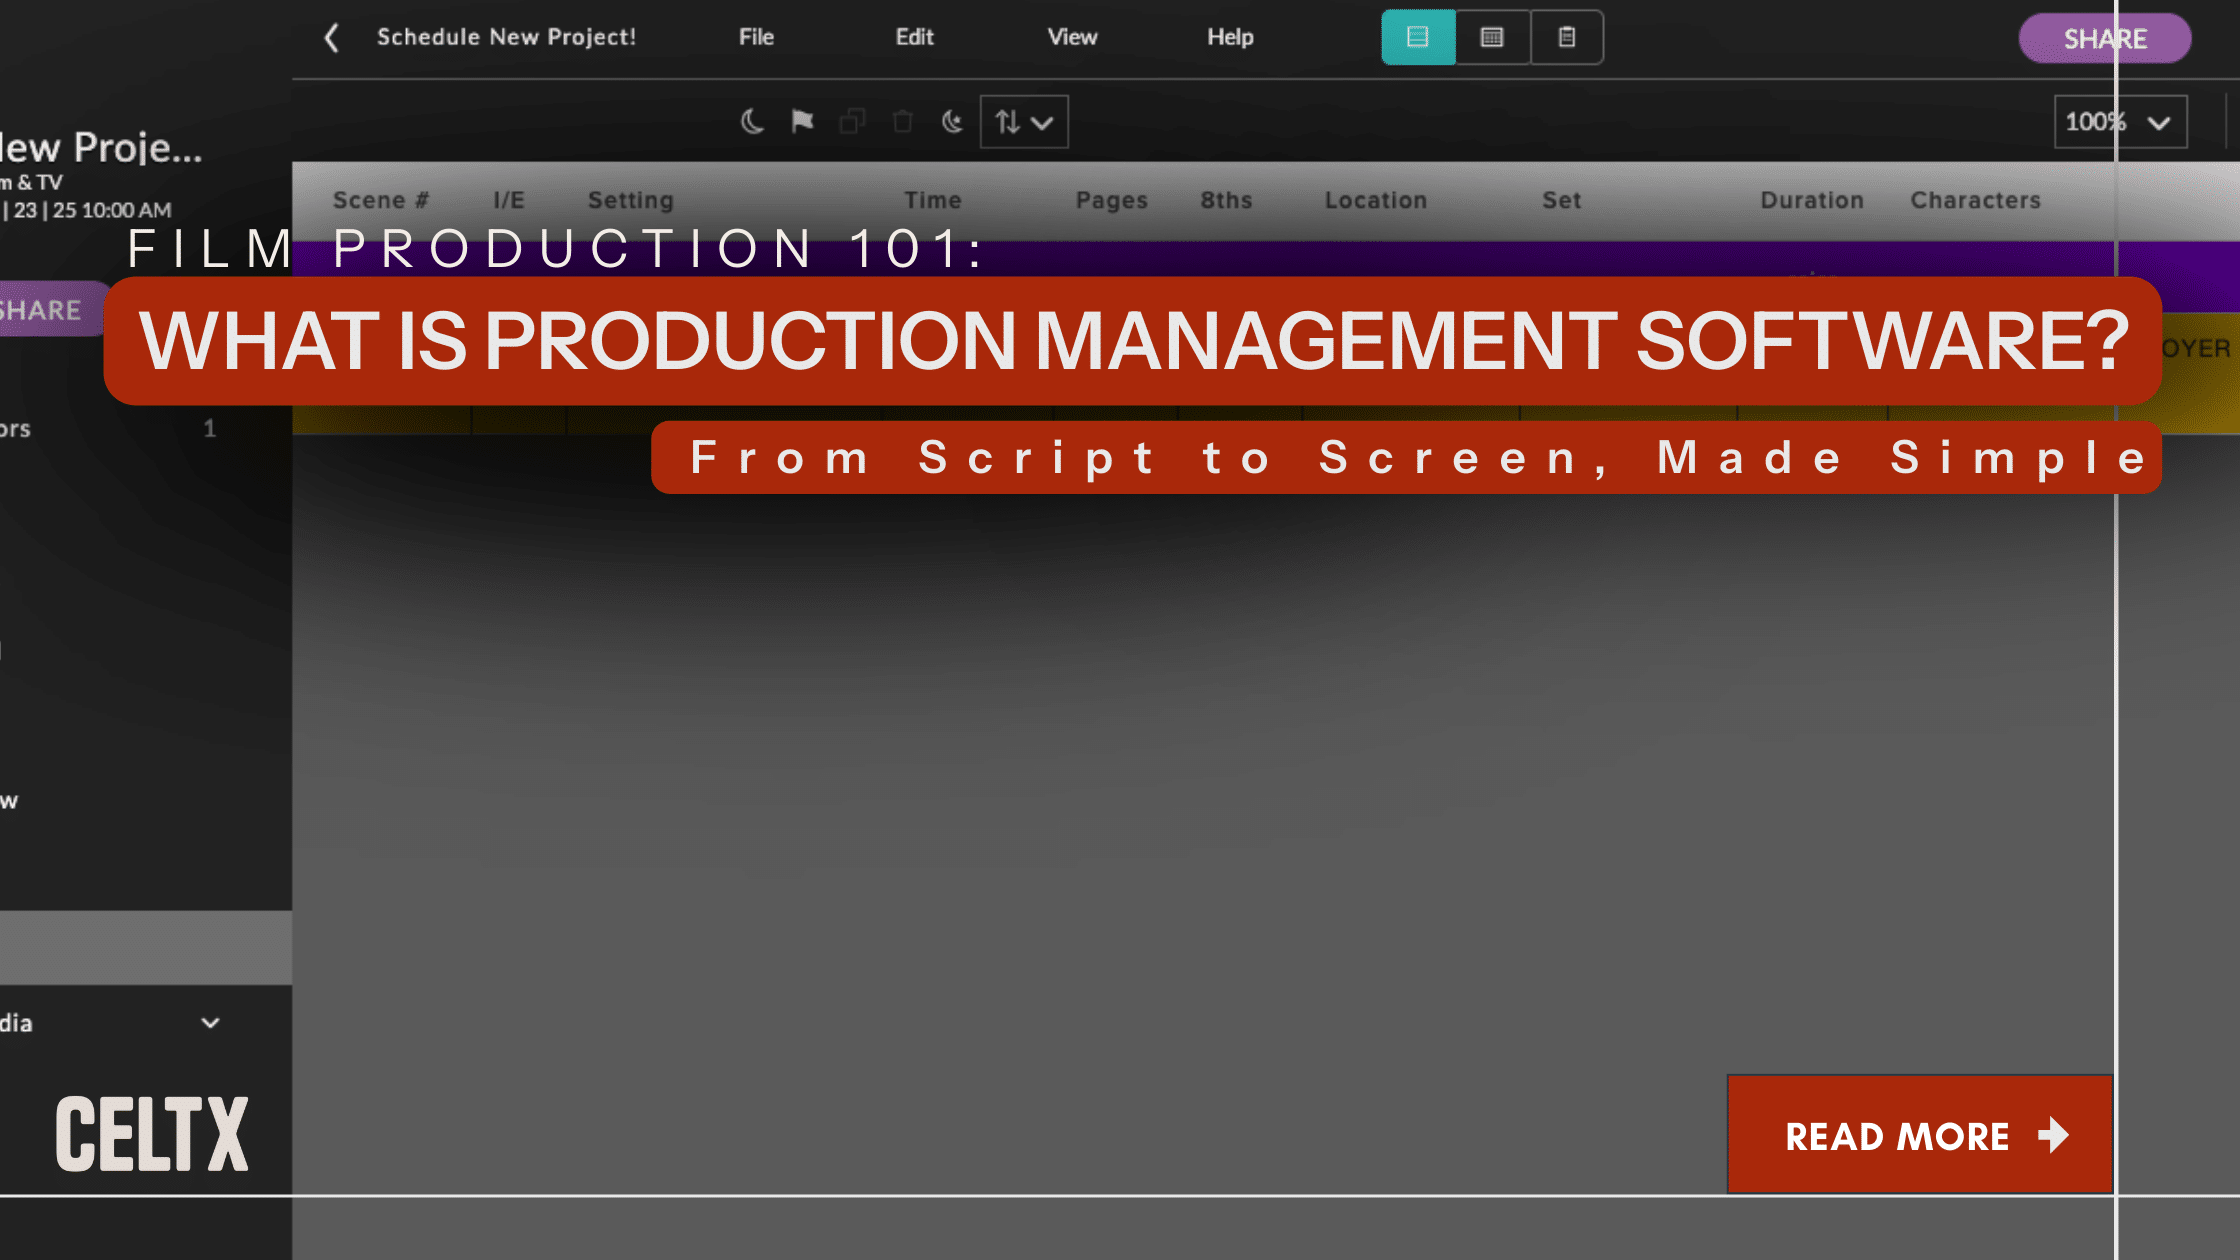Open the sort arrows dropdown

(1024, 122)
